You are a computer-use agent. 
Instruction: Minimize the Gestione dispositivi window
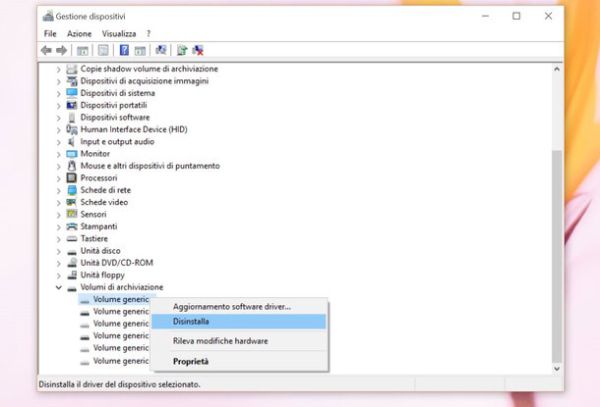[x=485, y=16]
